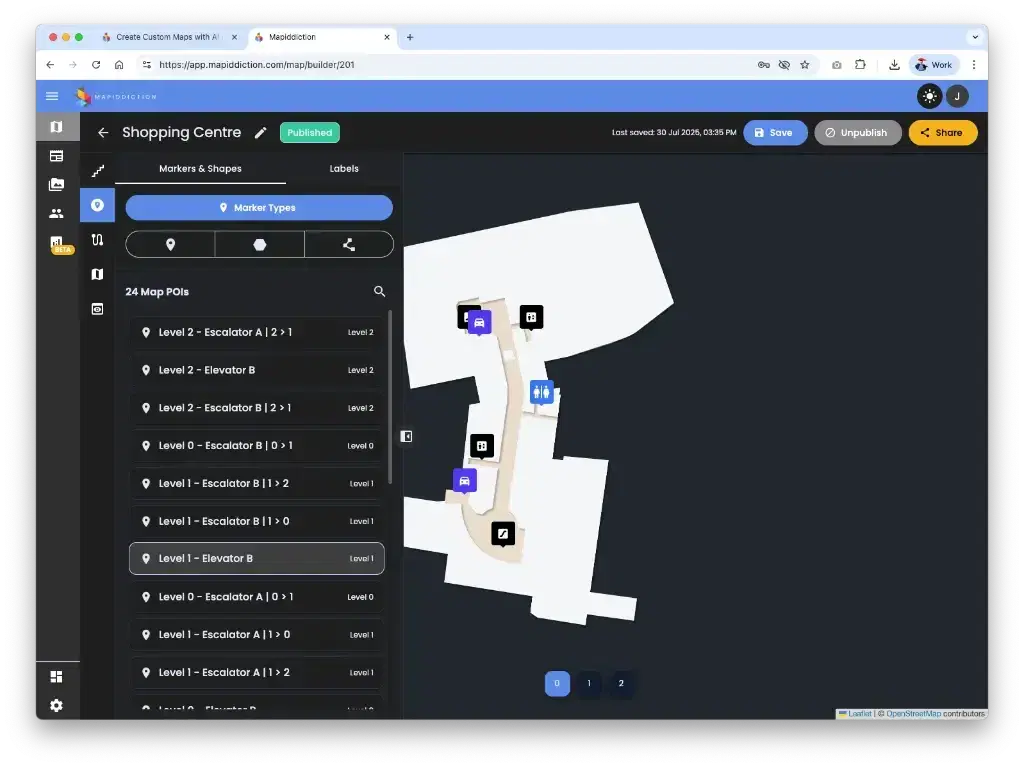Open the media gallery in the left sidebar

point(57,185)
